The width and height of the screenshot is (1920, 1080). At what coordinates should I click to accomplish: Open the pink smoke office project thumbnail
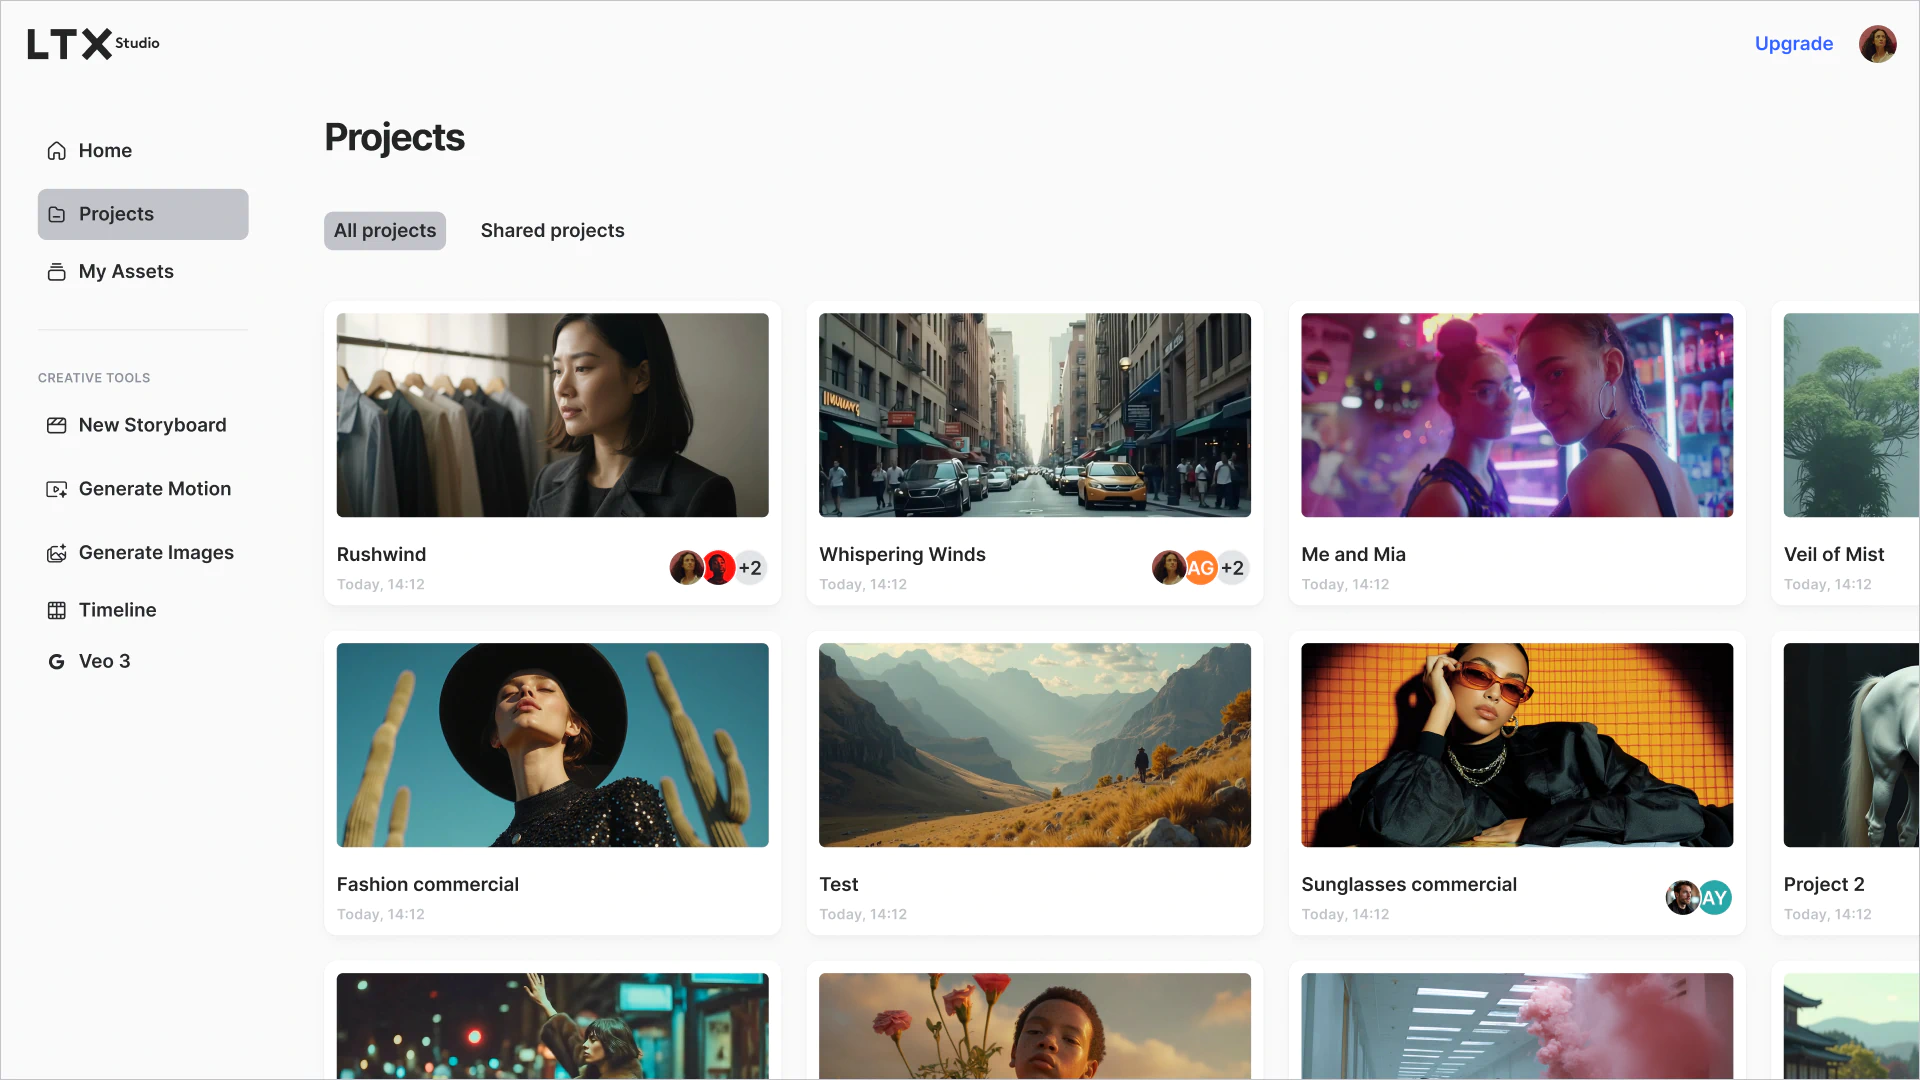point(1517,1026)
